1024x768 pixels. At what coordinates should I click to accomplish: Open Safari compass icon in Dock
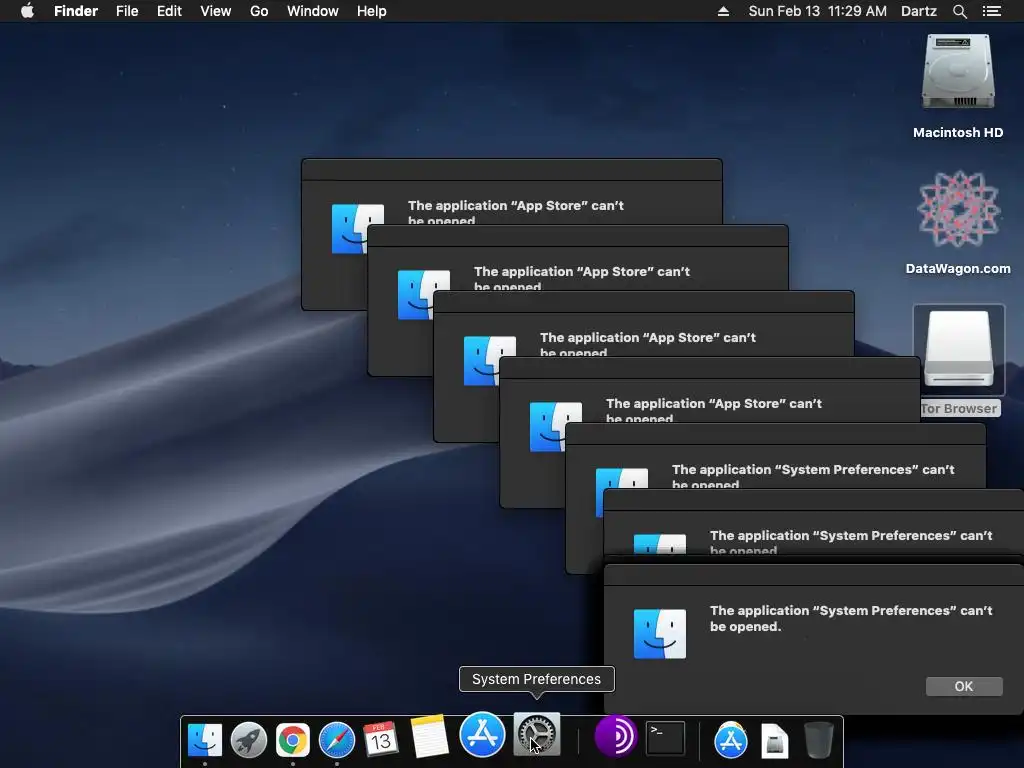tap(336, 741)
